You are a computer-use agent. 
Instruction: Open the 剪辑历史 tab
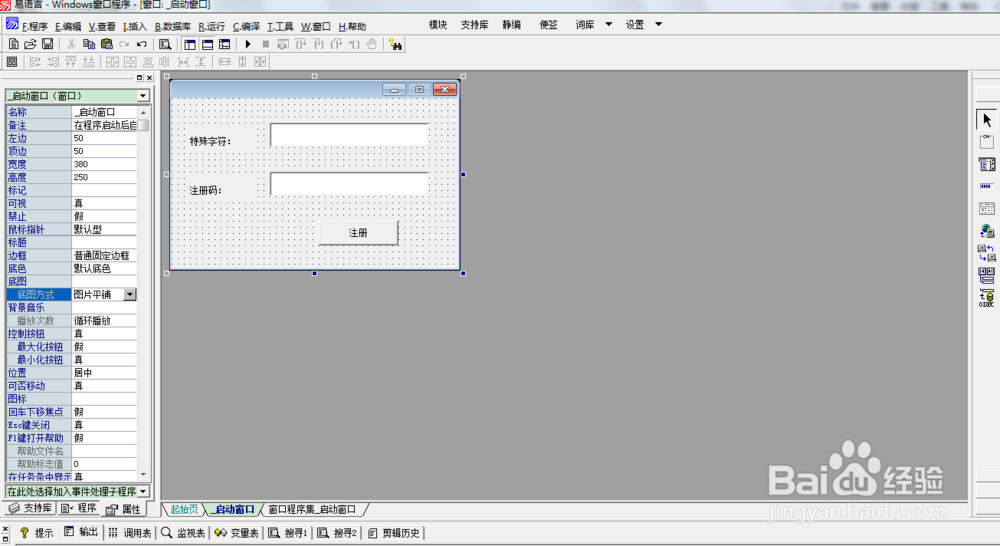click(x=395, y=533)
